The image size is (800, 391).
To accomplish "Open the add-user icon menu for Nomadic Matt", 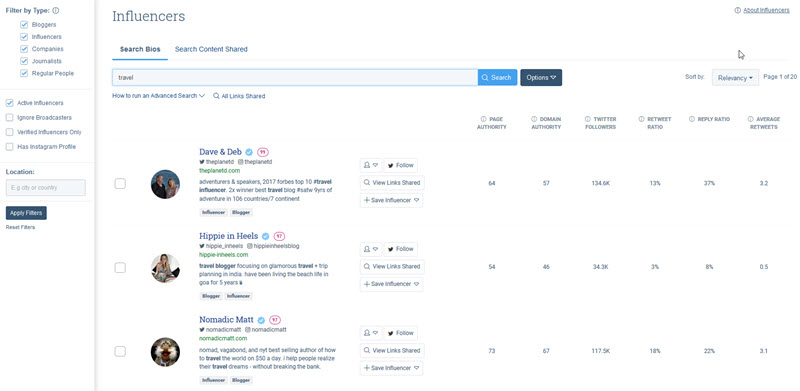I will tap(370, 333).
